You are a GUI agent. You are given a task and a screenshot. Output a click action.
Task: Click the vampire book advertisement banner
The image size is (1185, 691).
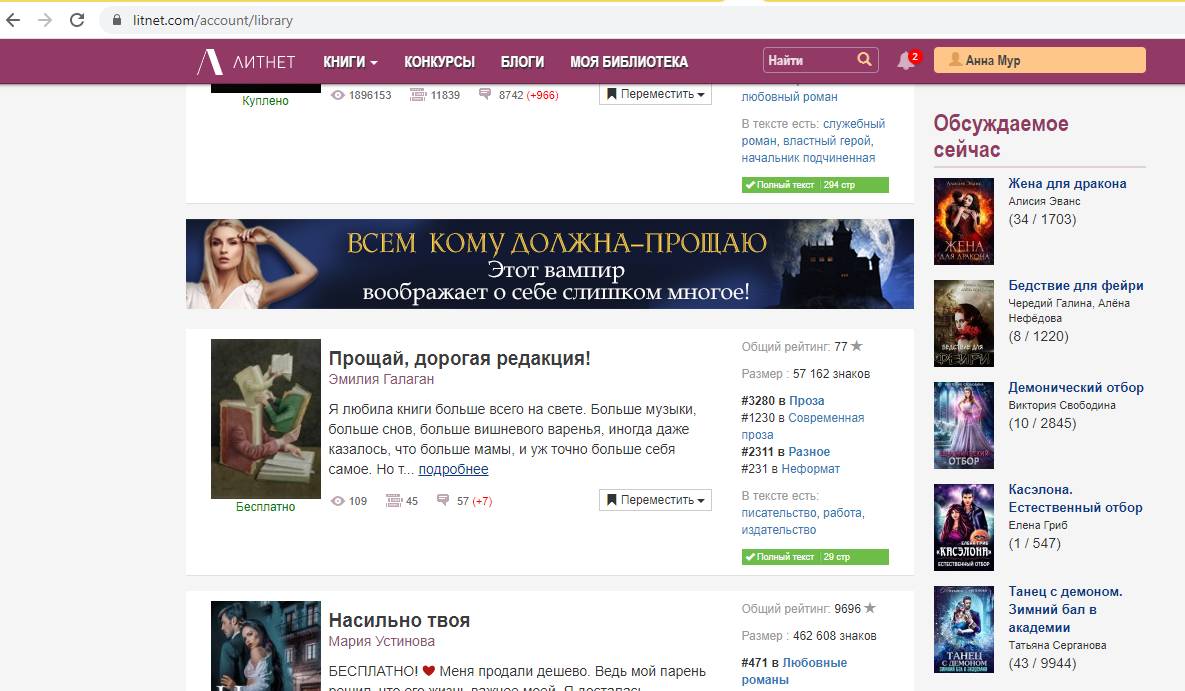coord(549,264)
